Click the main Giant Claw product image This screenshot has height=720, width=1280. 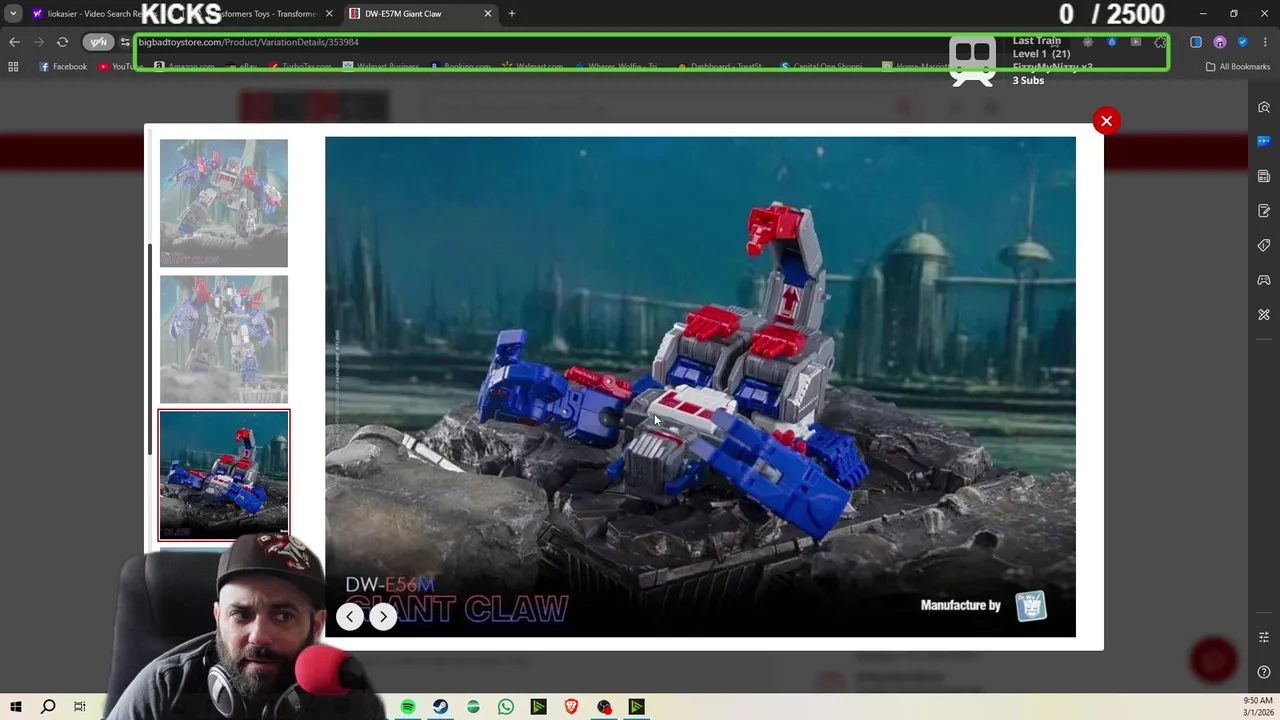point(700,387)
